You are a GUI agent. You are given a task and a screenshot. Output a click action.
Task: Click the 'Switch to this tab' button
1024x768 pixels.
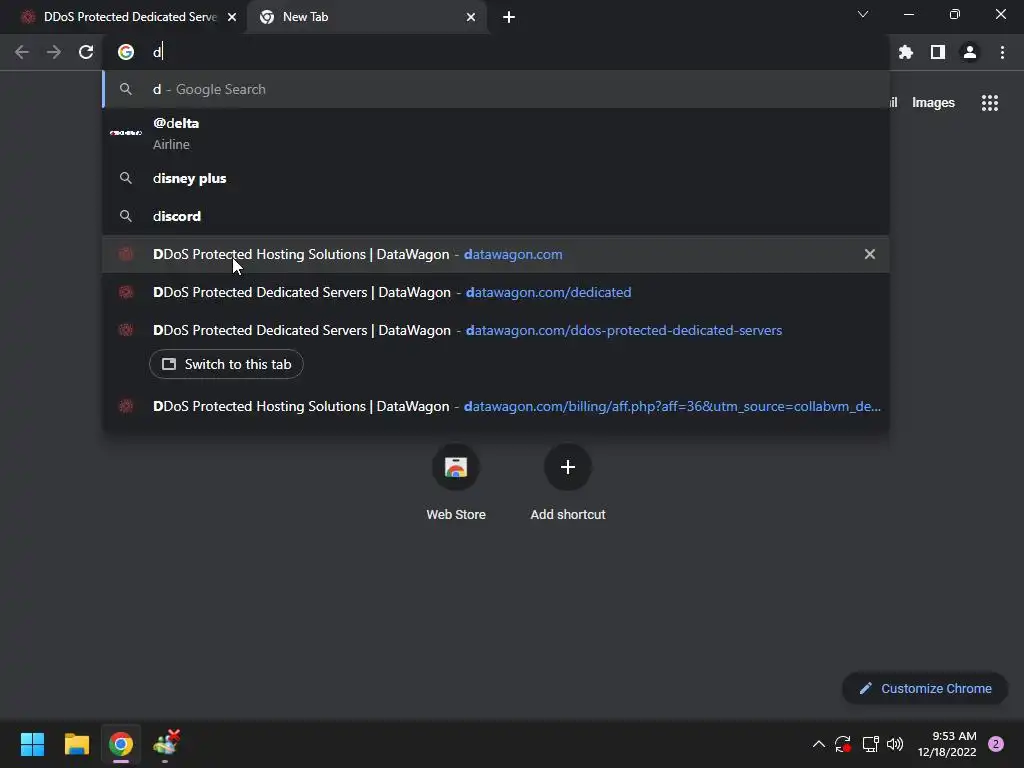point(226,364)
